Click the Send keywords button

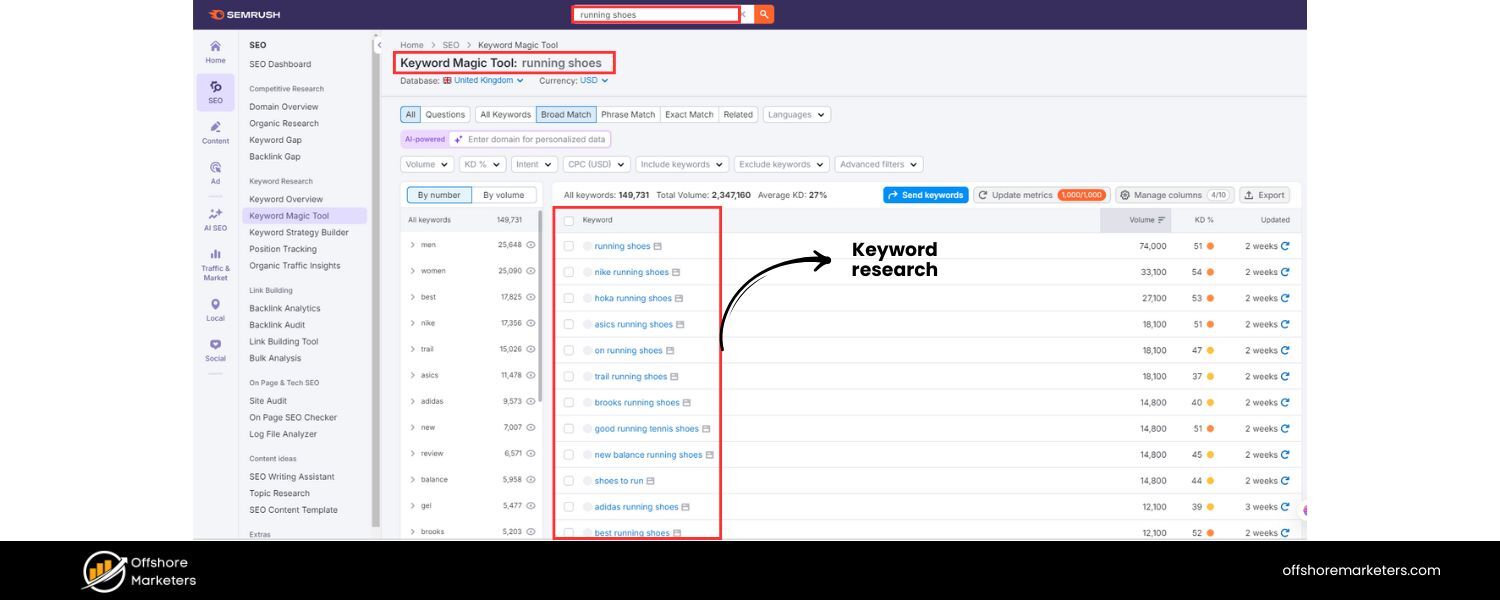(x=925, y=194)
